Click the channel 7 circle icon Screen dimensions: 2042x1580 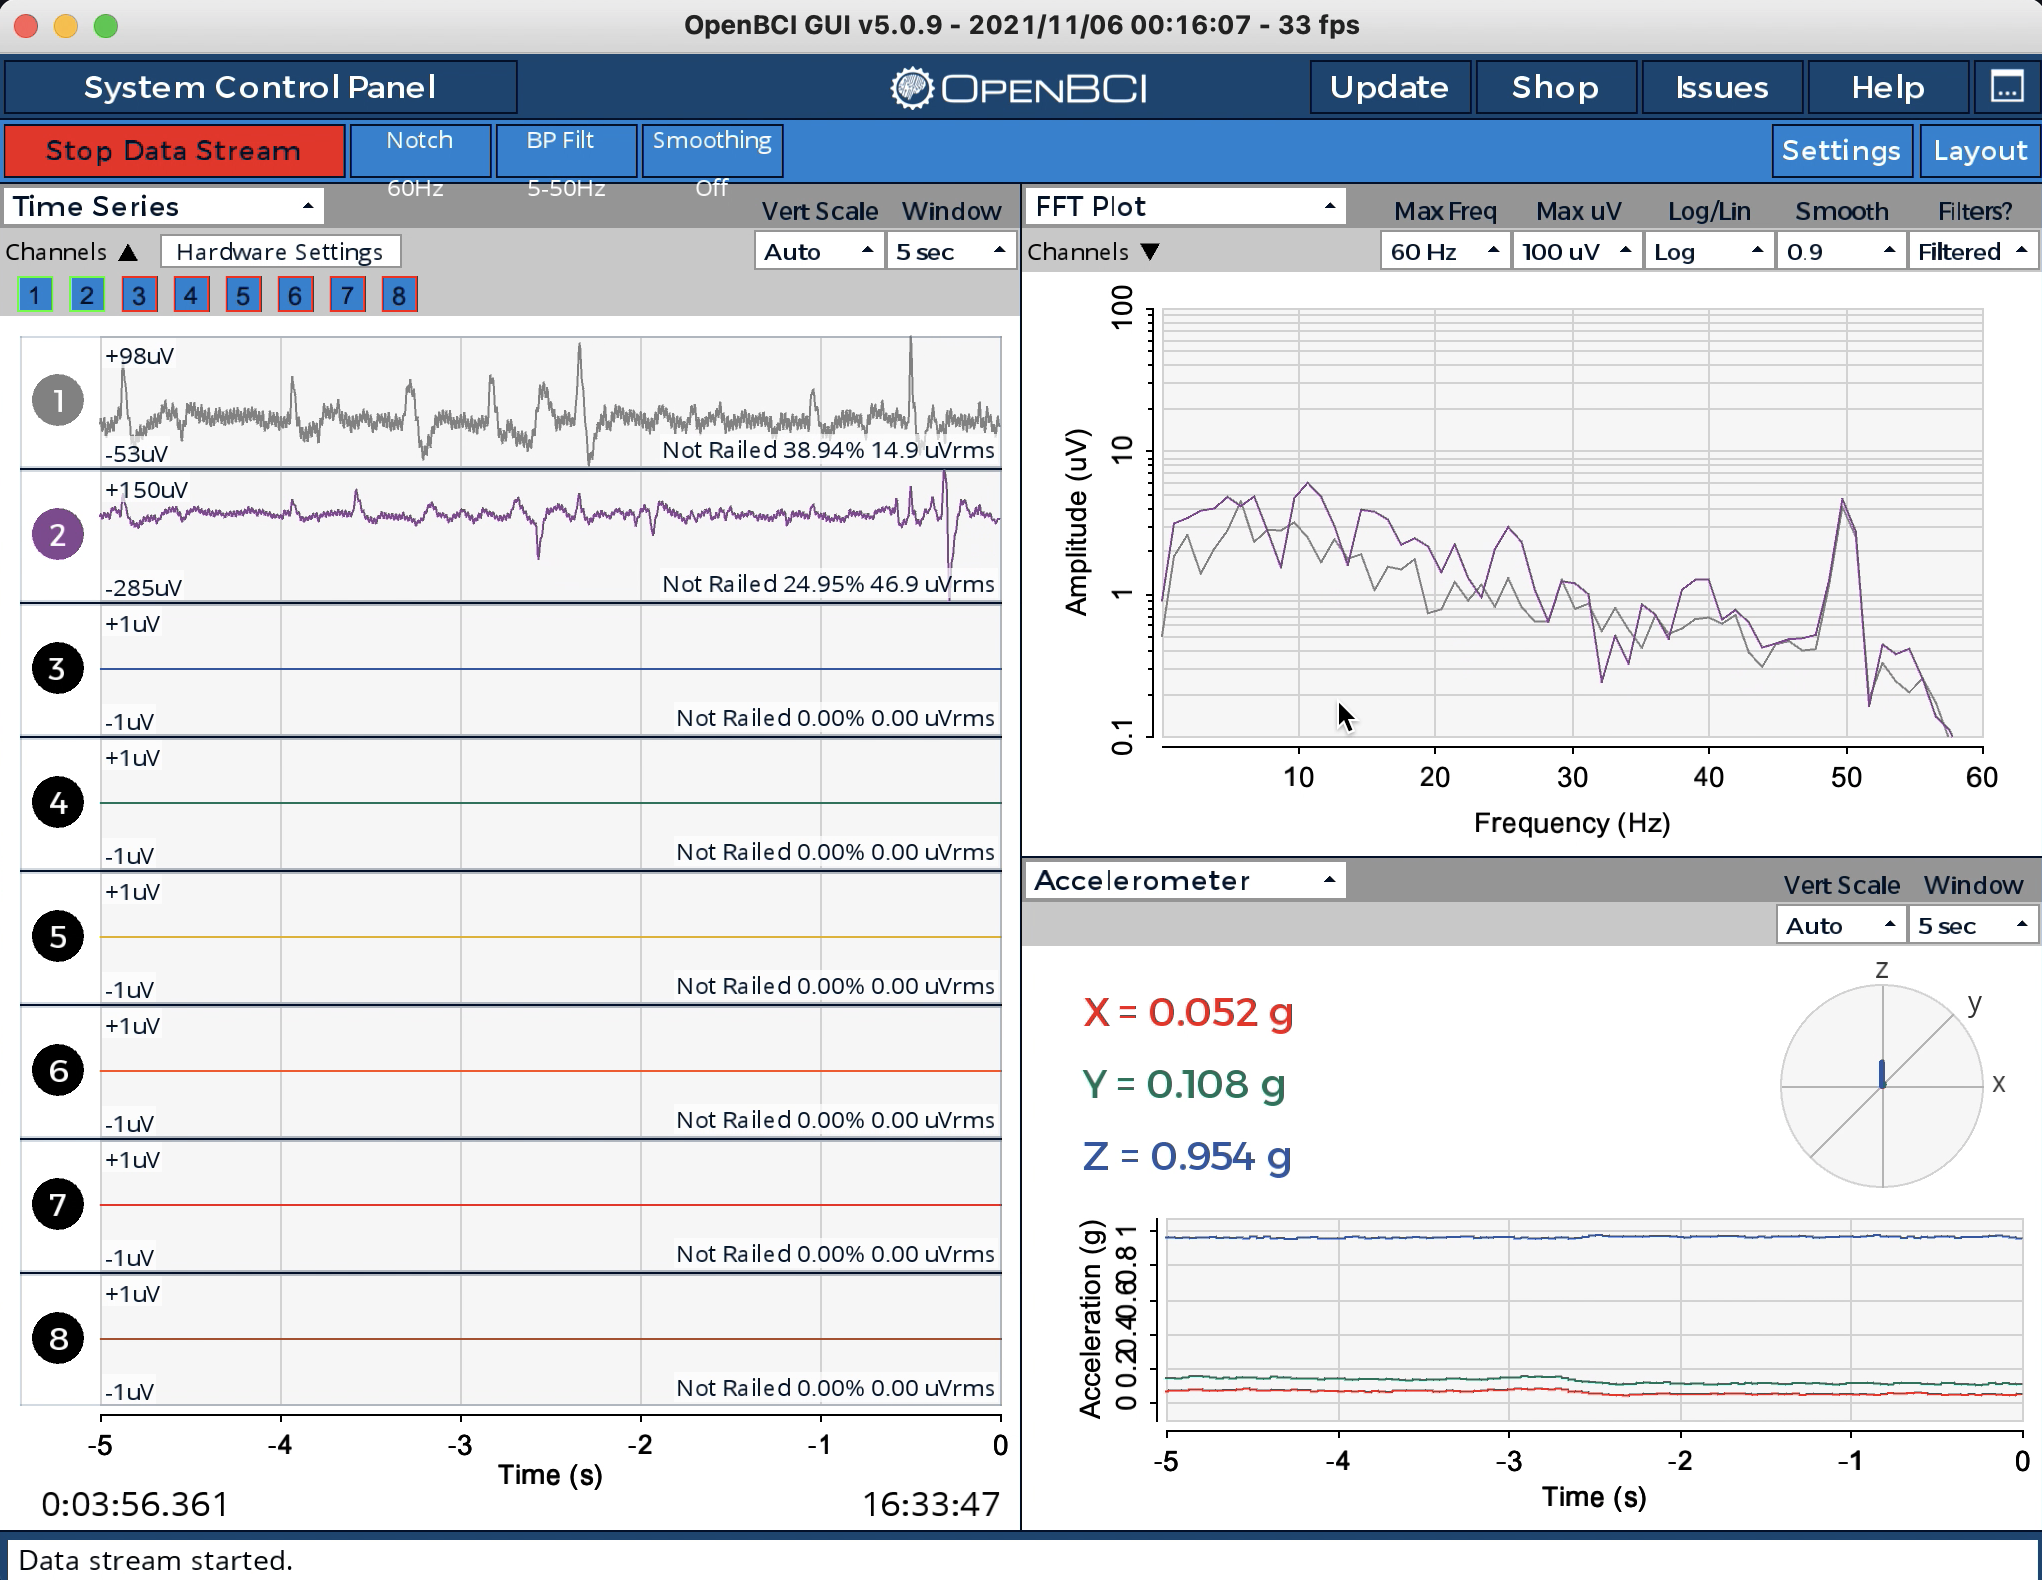[58, 1205]
